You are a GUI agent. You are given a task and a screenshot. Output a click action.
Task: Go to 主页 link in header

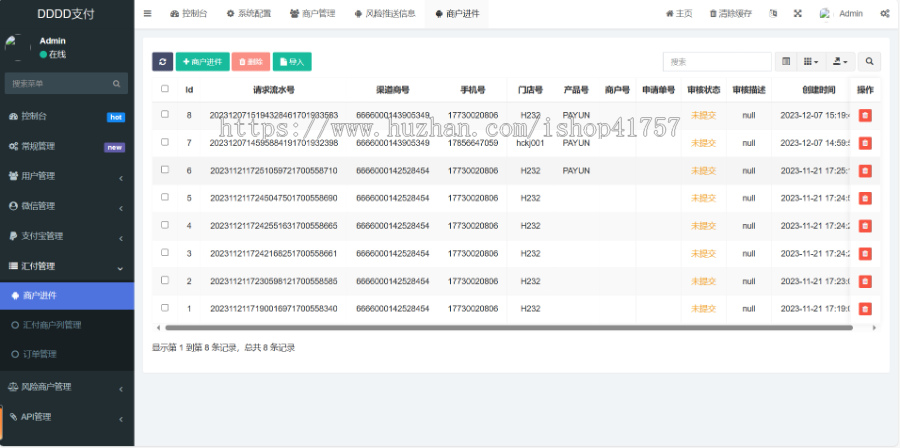point(679,14)
